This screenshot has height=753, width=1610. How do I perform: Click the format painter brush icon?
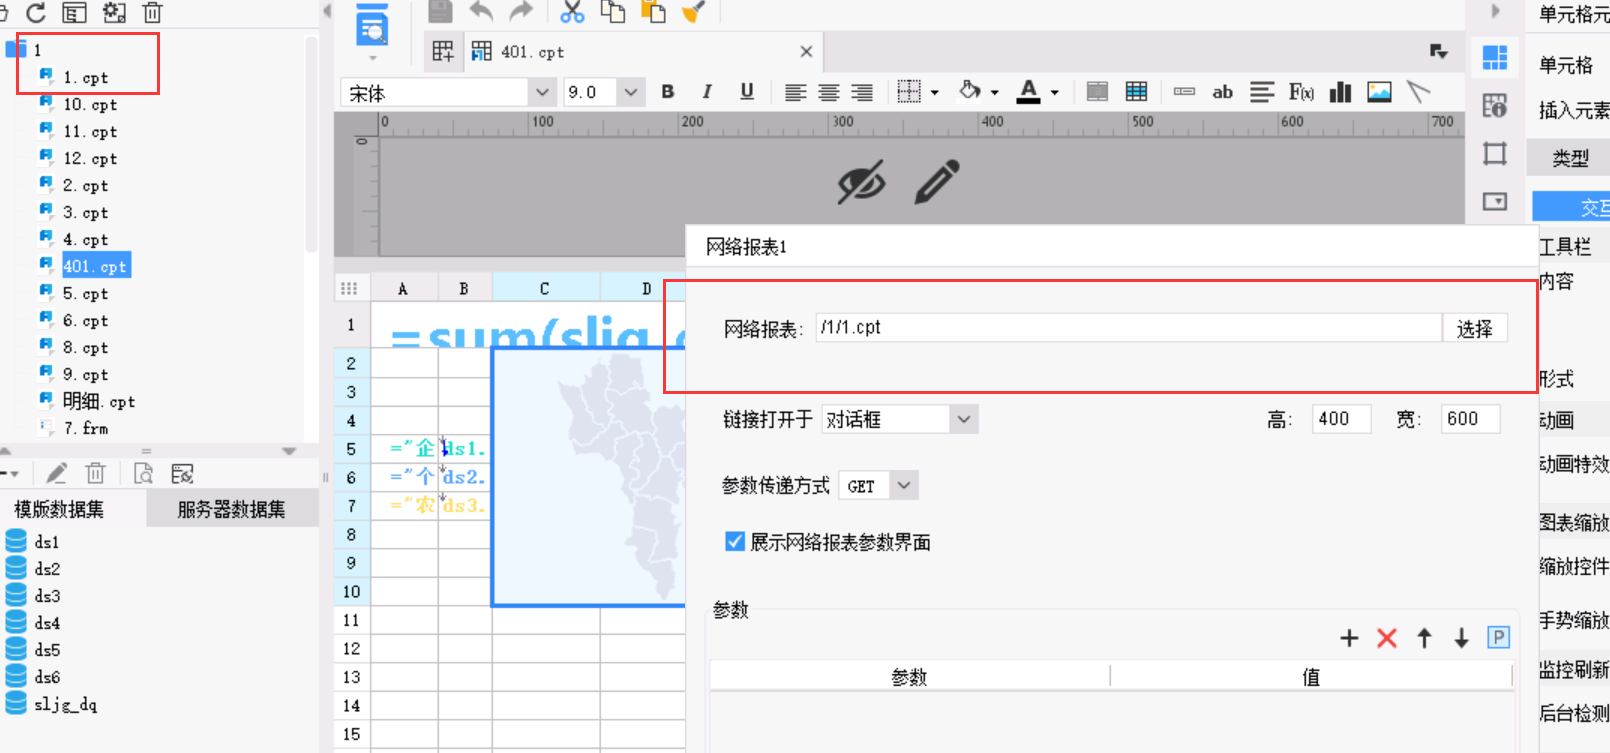(693, 12)
